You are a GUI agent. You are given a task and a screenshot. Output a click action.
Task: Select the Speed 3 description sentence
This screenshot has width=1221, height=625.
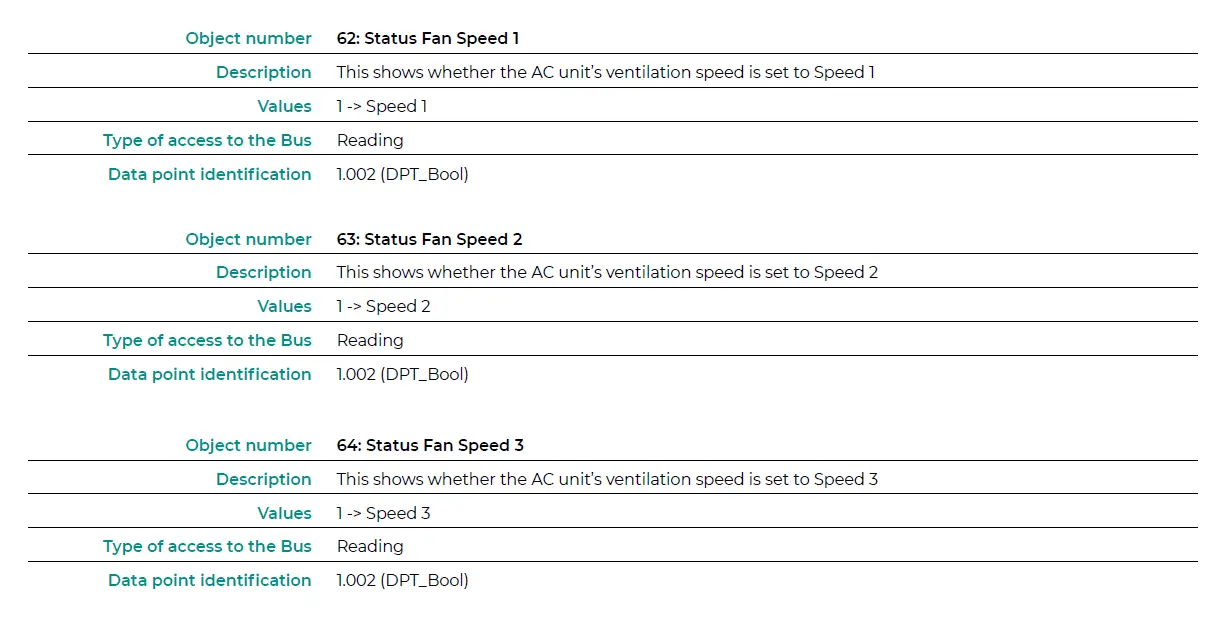click(607, 479)
